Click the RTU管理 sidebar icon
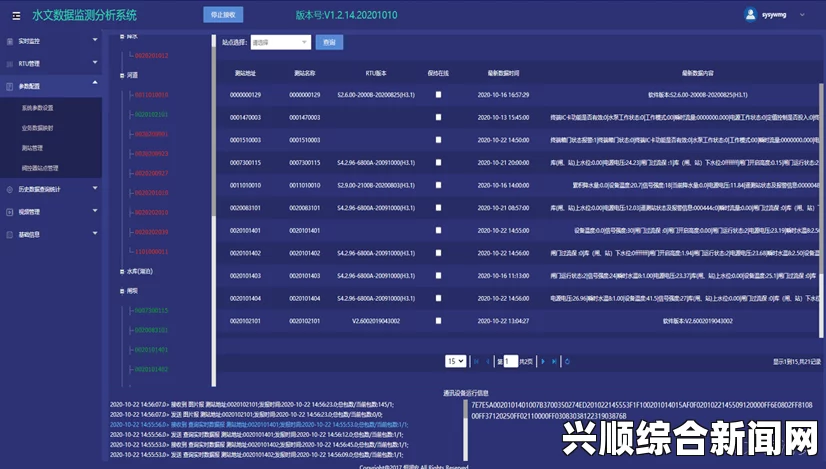Image resolution: width=826 pixels, height=469 pixels. (9, 64)
